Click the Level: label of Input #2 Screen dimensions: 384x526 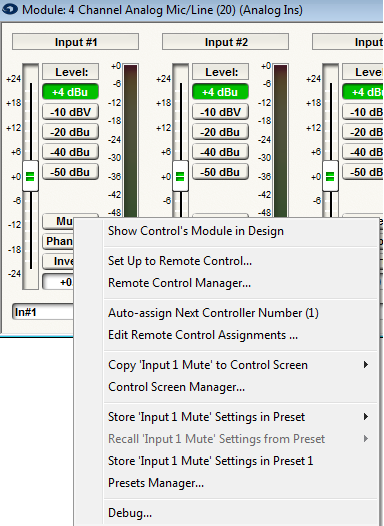pyautogui.click(x=220, y=72)
